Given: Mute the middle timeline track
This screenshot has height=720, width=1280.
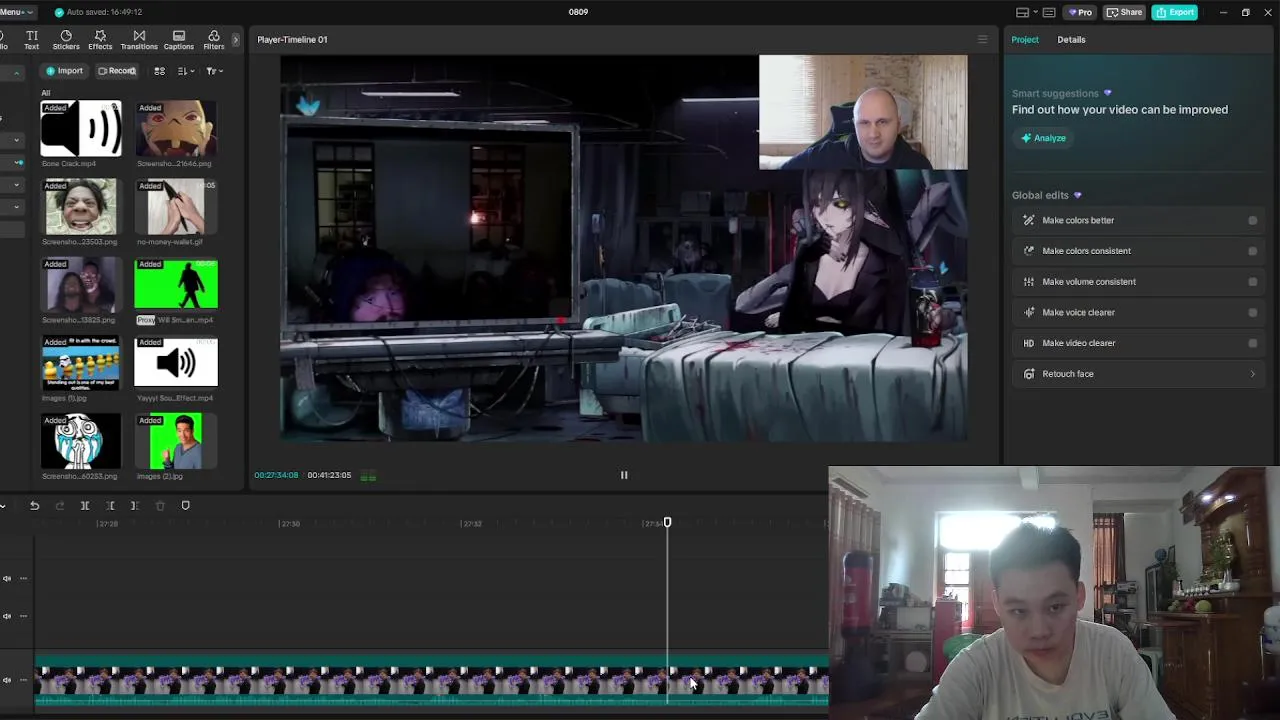Looking at the screenshot, I should click(7, 616).
